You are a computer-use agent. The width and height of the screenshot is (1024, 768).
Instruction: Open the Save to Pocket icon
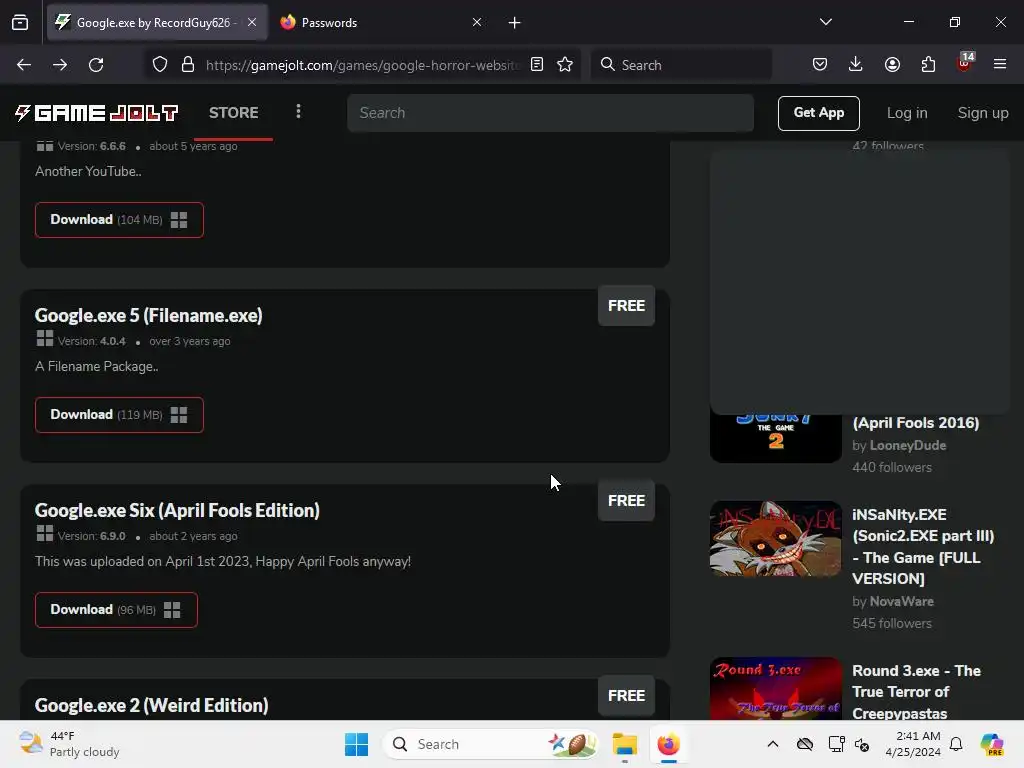(x=820, y=65)
